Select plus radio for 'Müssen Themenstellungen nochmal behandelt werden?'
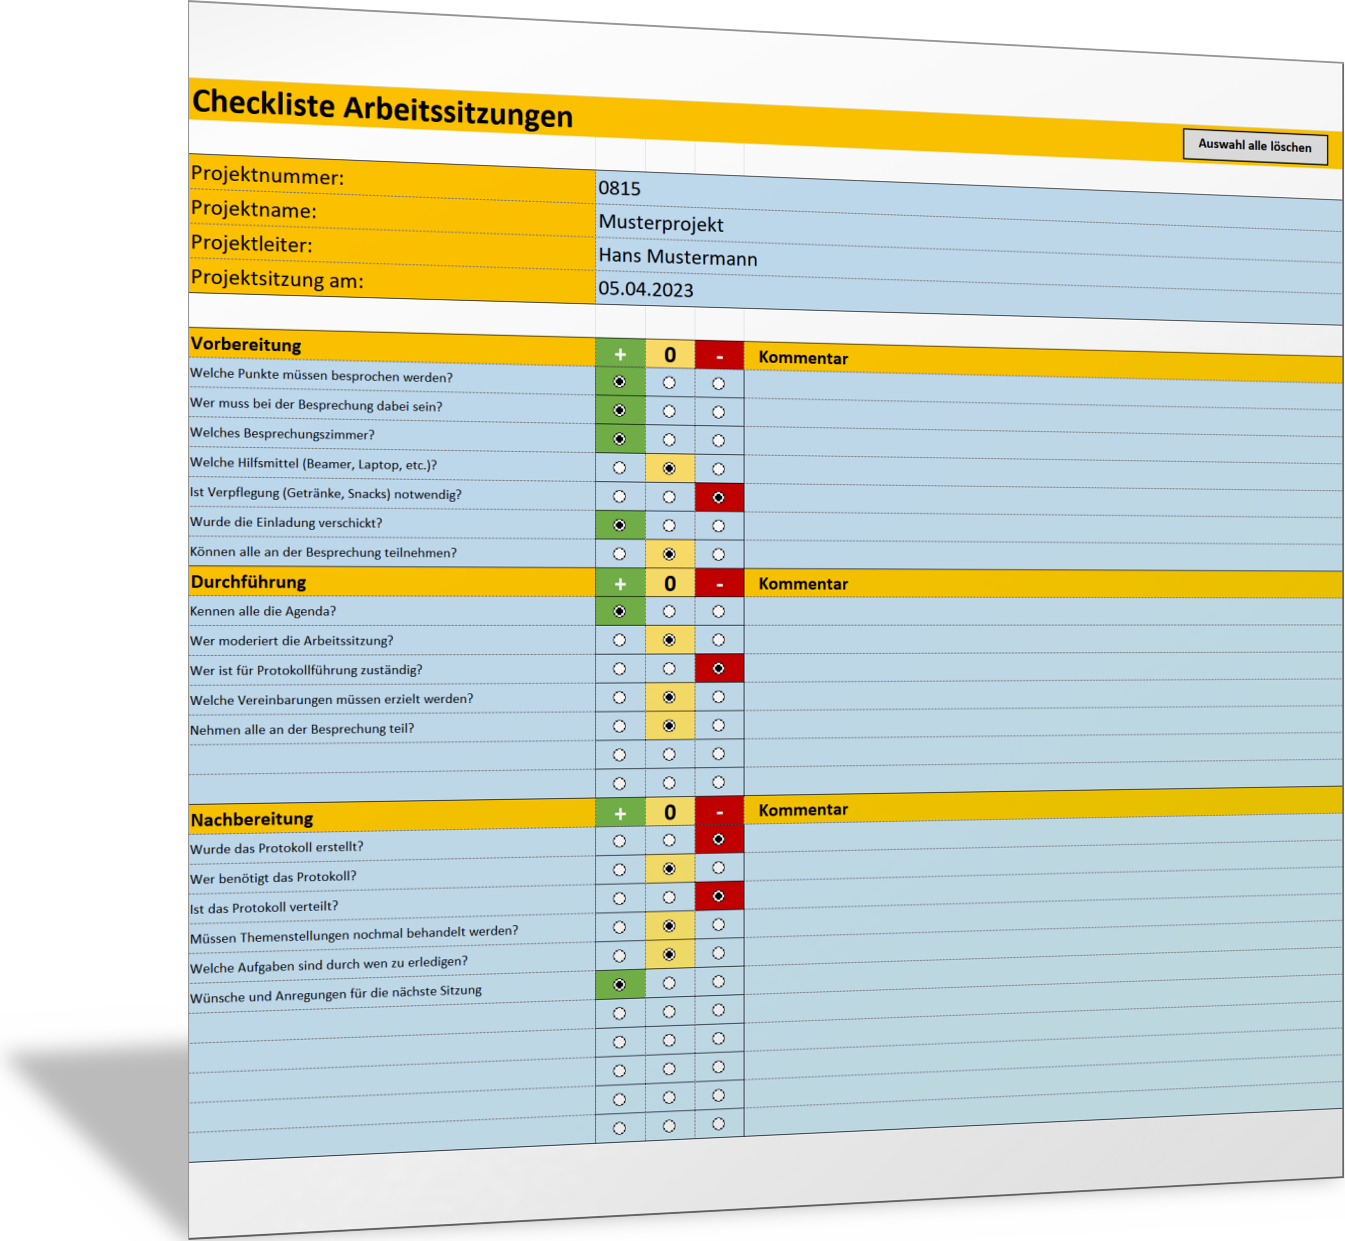The width and height of the screenshot is (1345, 1241). [x=620, y=927]
